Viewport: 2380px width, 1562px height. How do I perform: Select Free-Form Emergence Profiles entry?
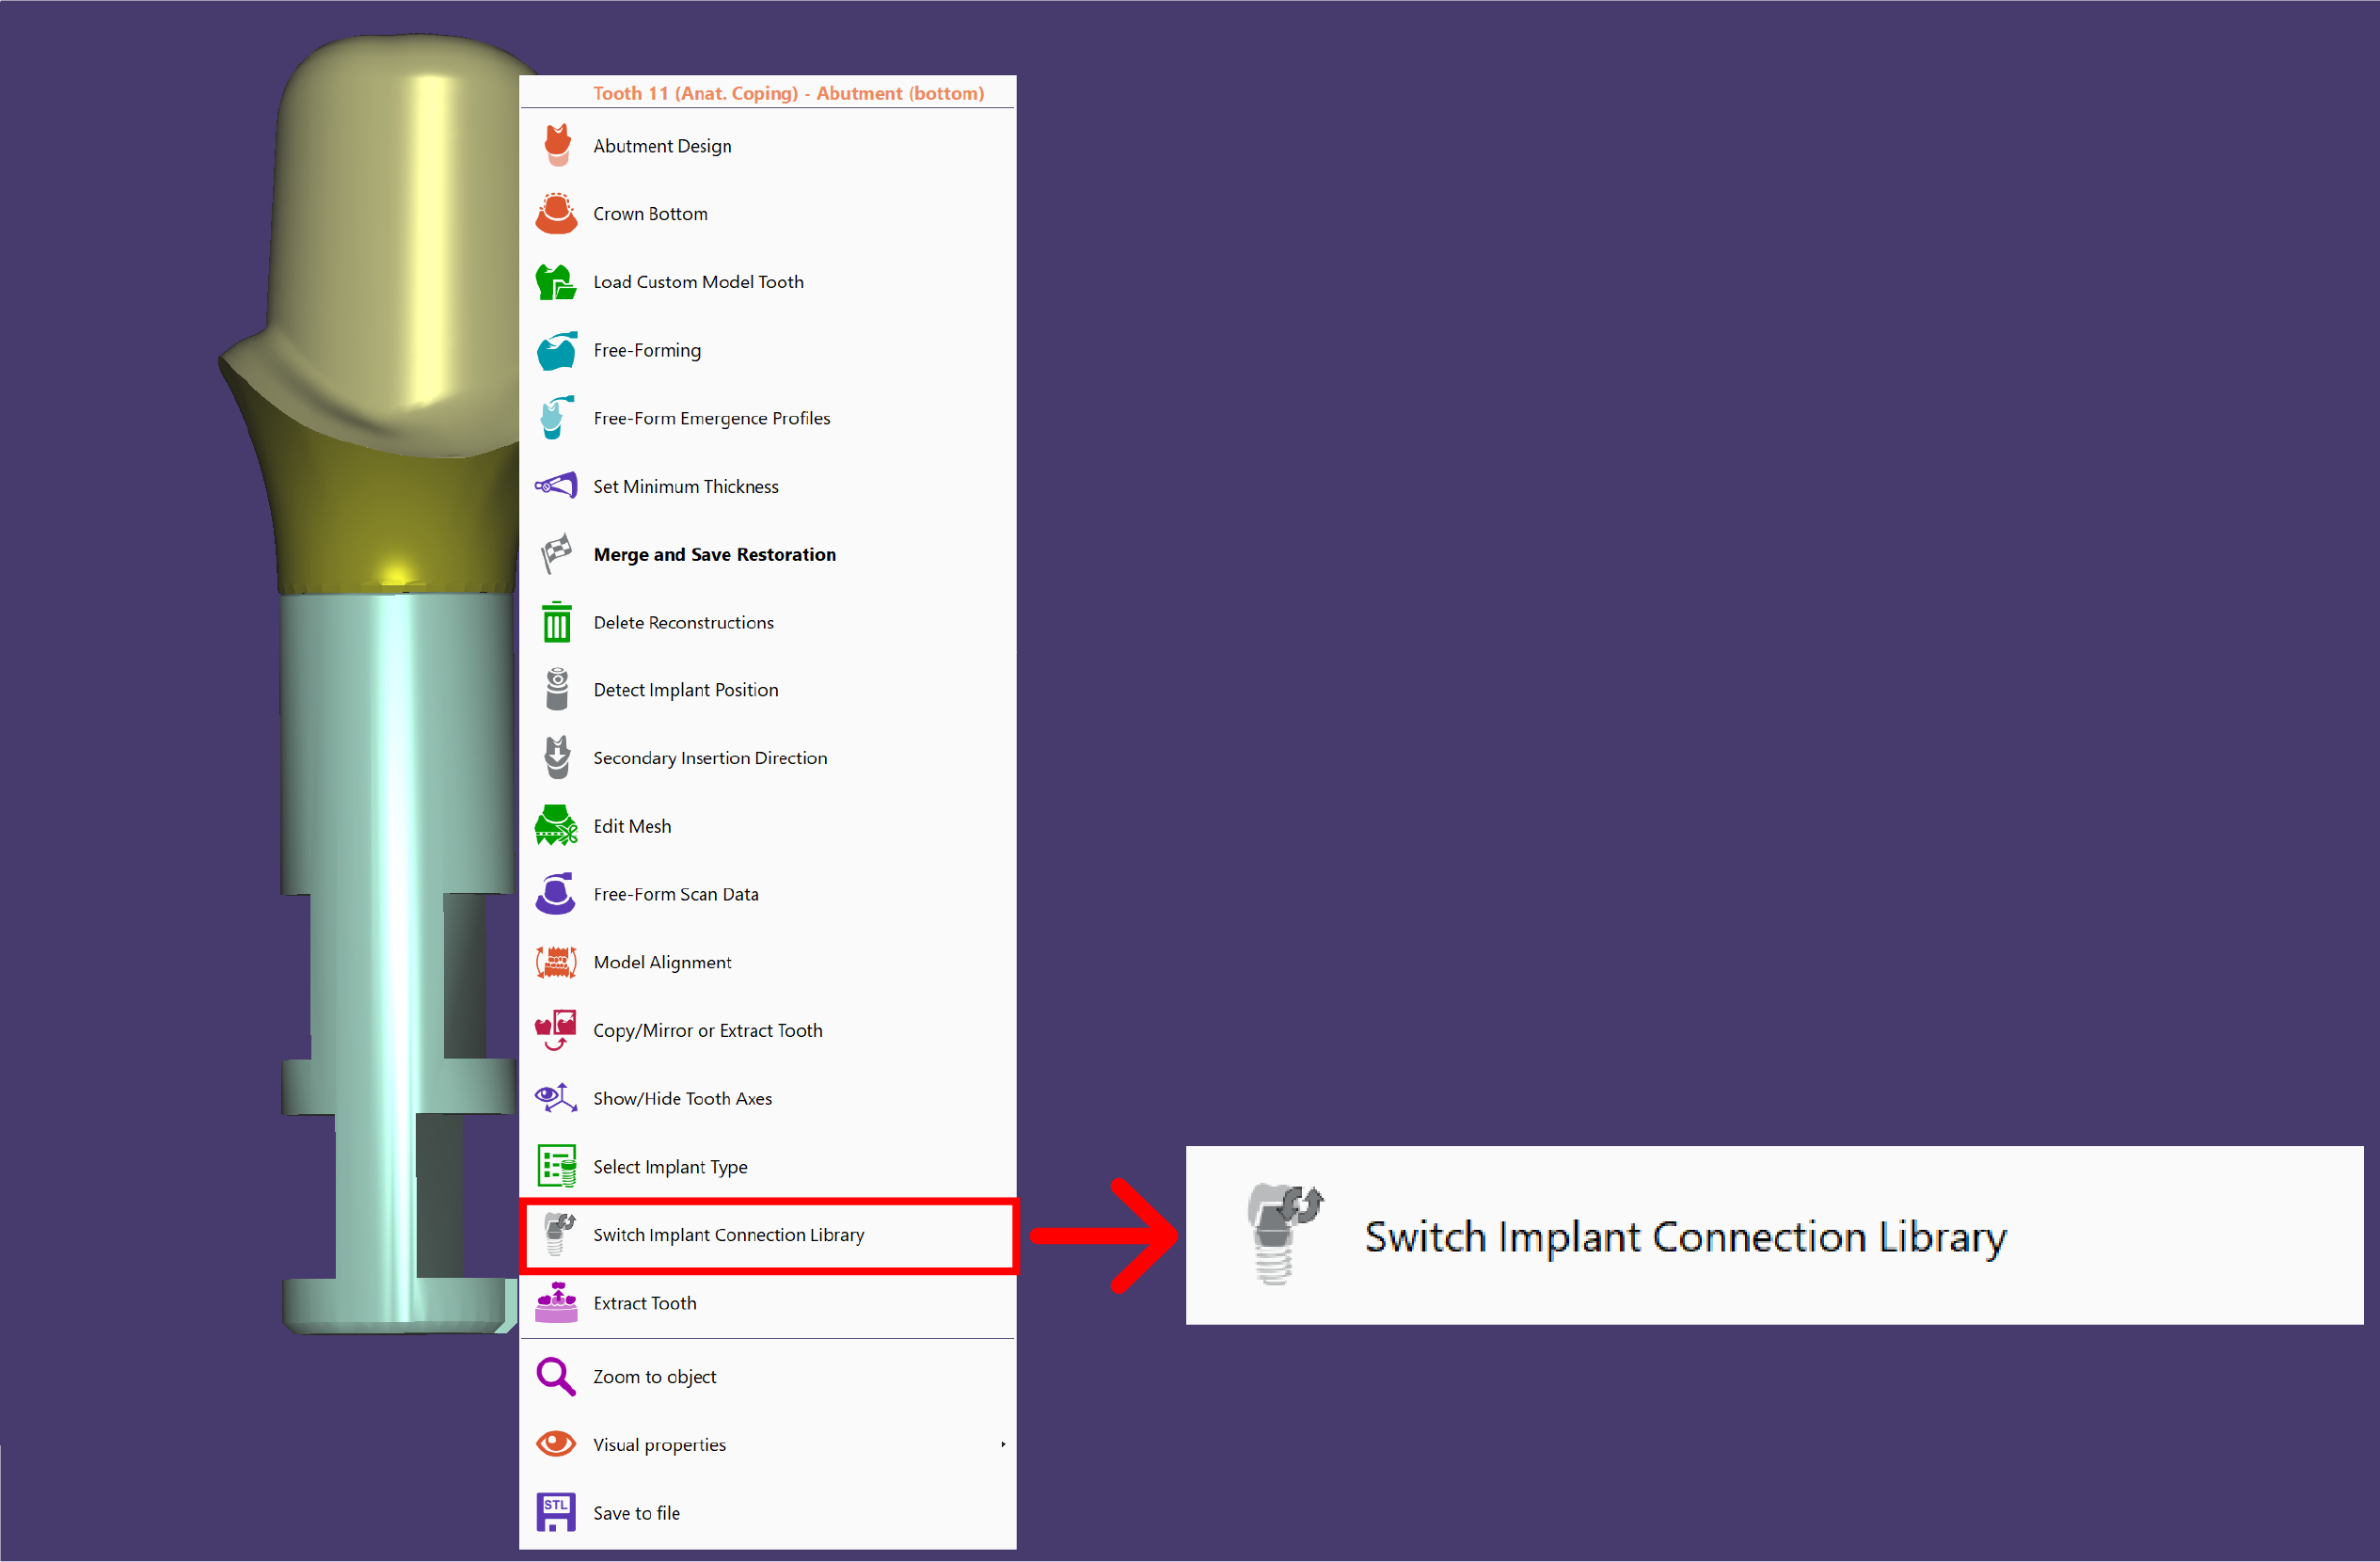(x=768, y=418)
